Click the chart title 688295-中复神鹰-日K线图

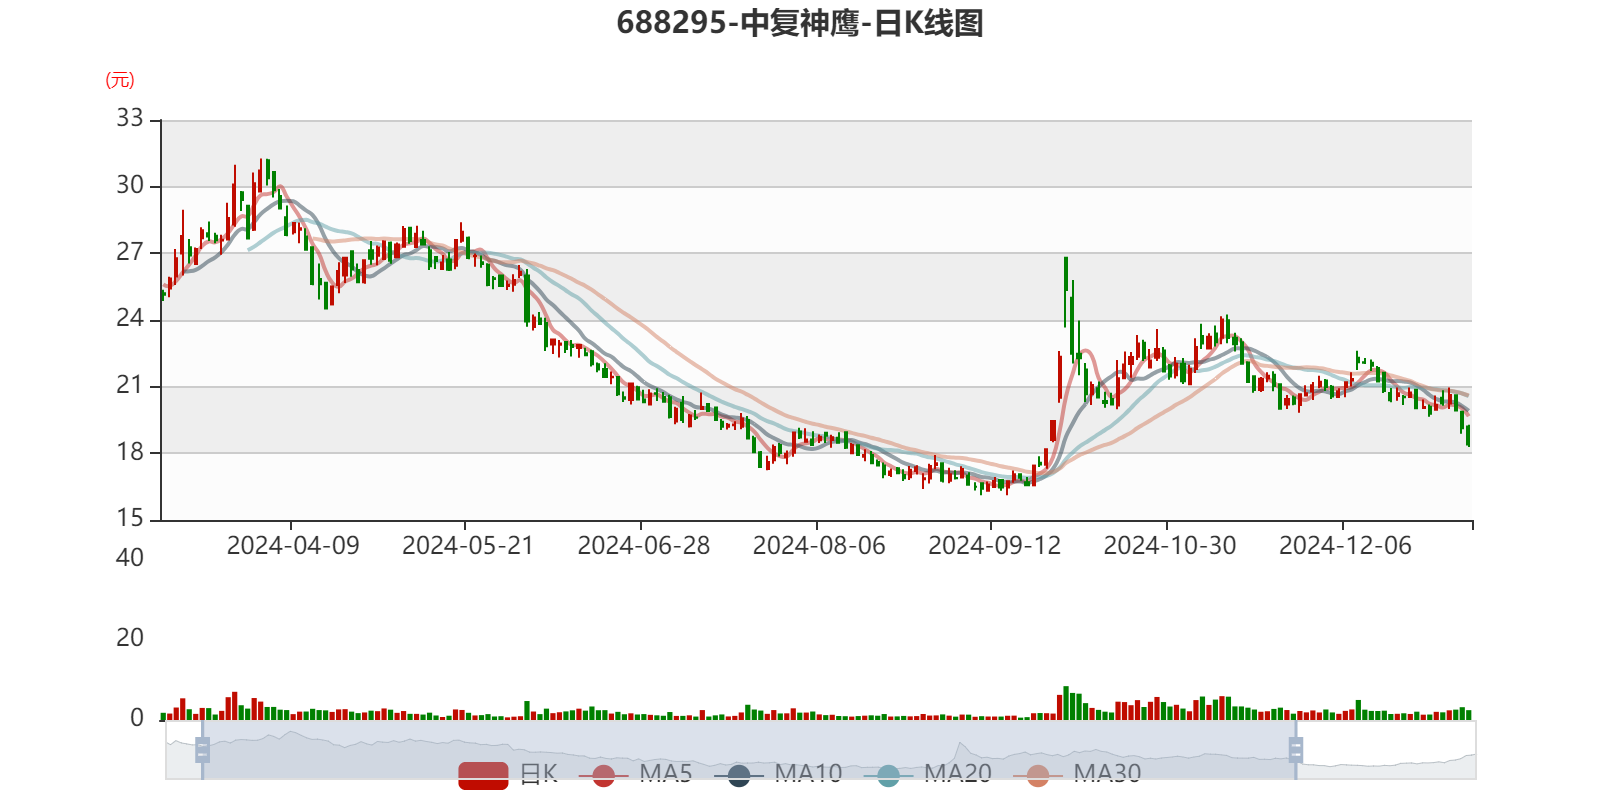pos(800,23)
